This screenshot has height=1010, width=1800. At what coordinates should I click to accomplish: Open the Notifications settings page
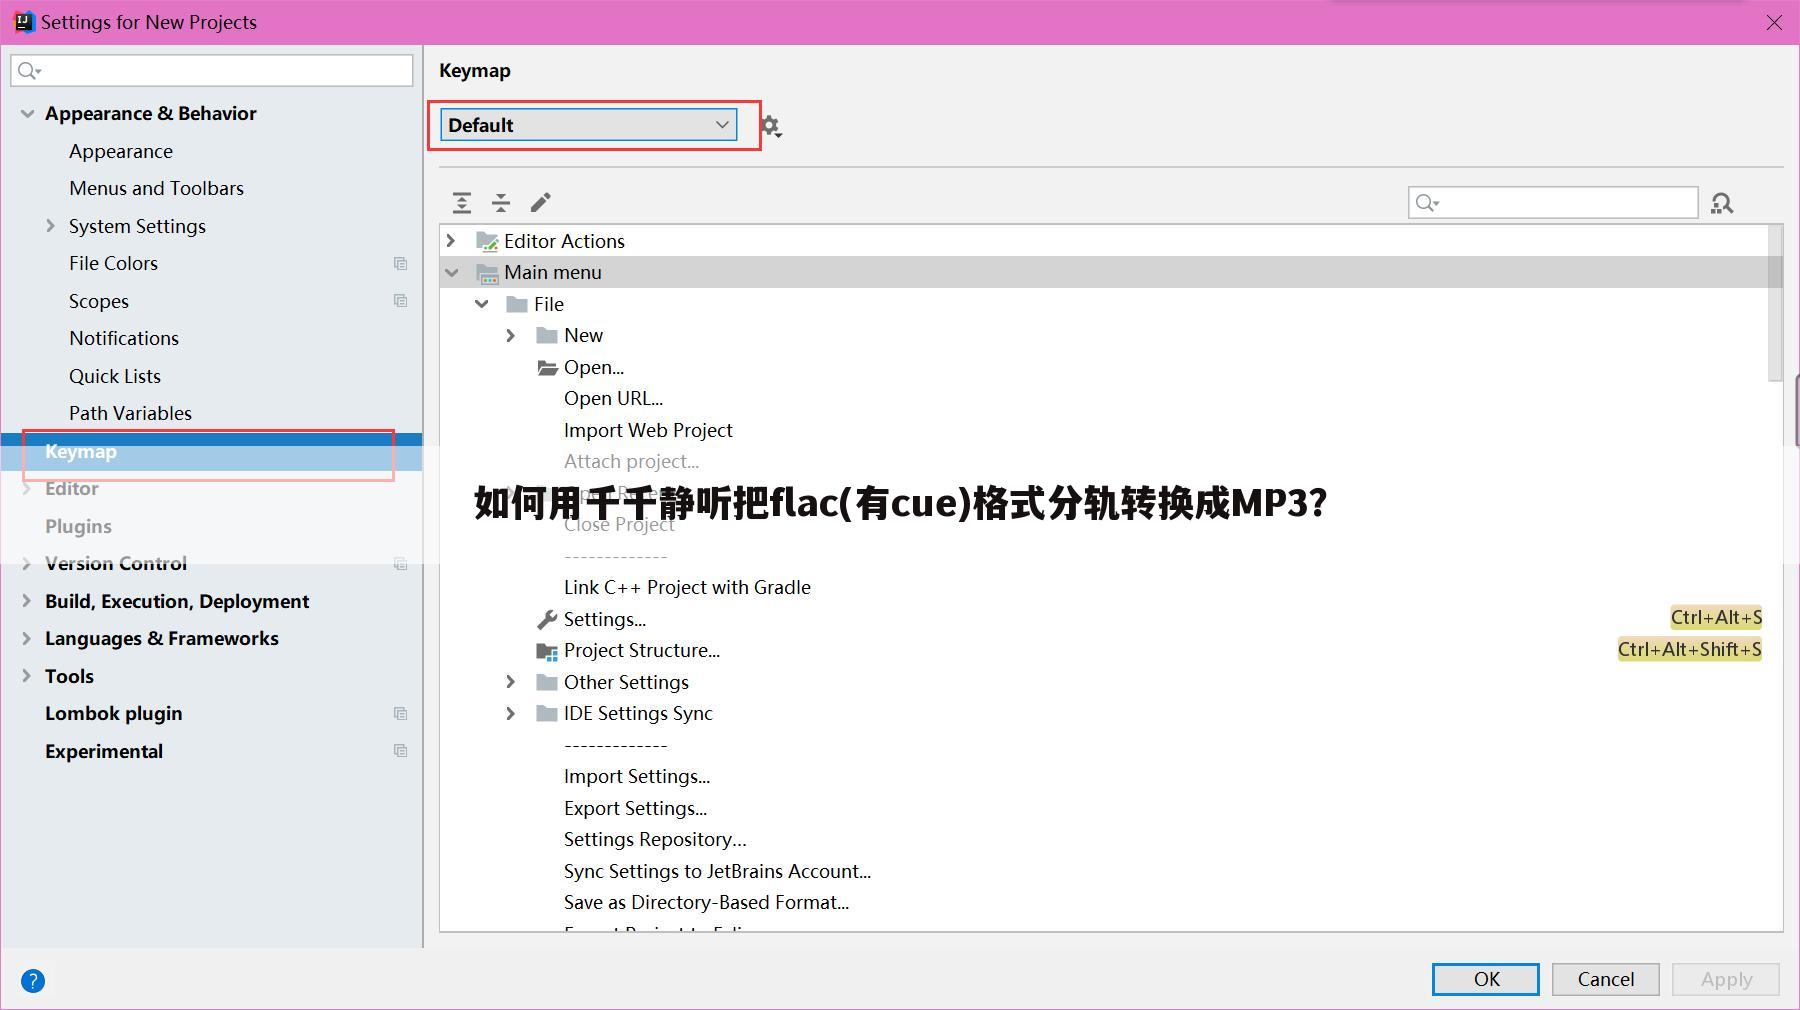click(x=124, y=338)
